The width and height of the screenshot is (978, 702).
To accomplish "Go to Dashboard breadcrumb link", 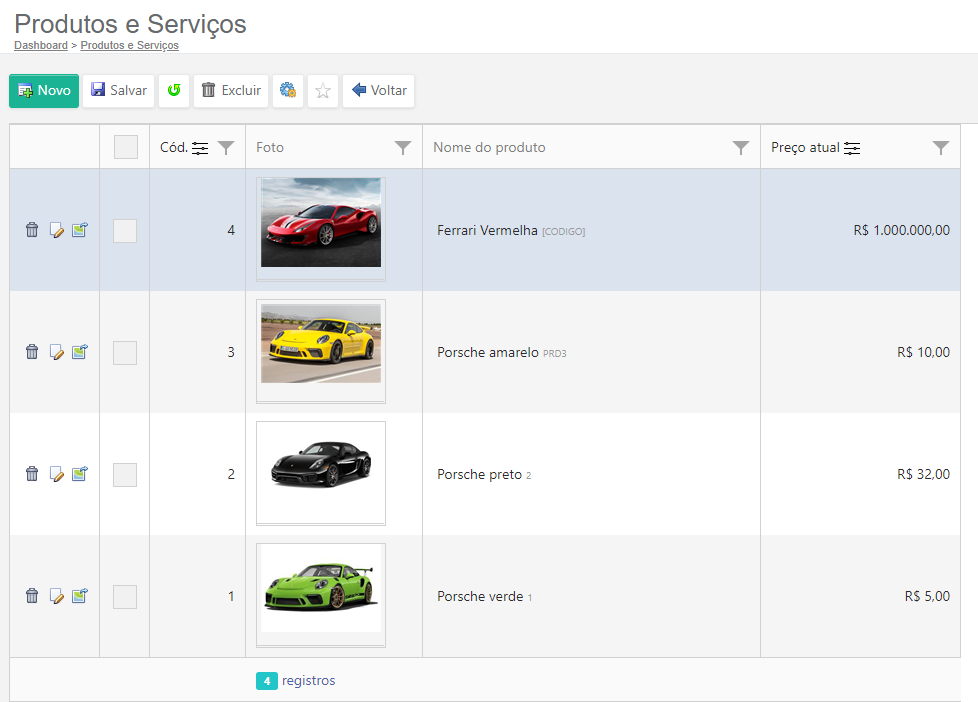I will coord(41,45).
